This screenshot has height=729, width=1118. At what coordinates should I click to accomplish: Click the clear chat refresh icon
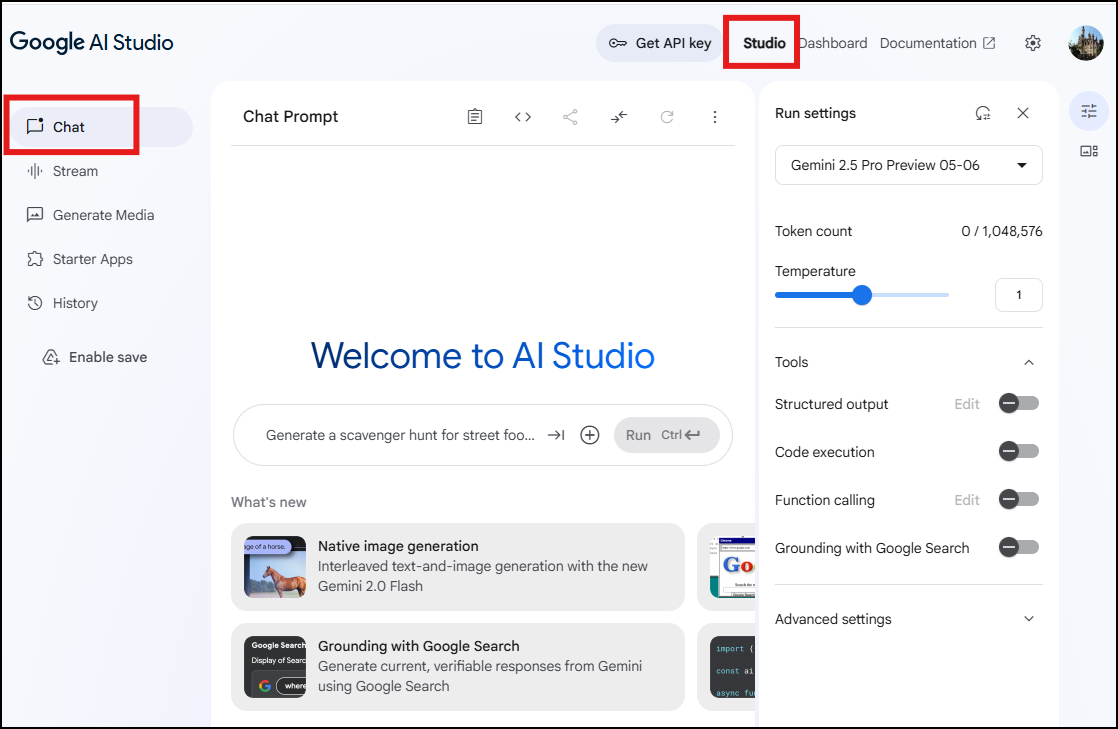point(667,117)
